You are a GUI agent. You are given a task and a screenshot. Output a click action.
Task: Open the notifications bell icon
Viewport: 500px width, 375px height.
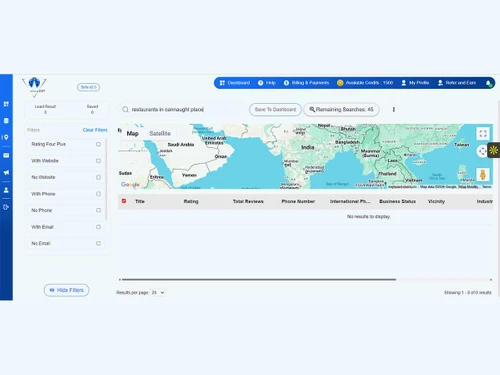click(488, 83)
